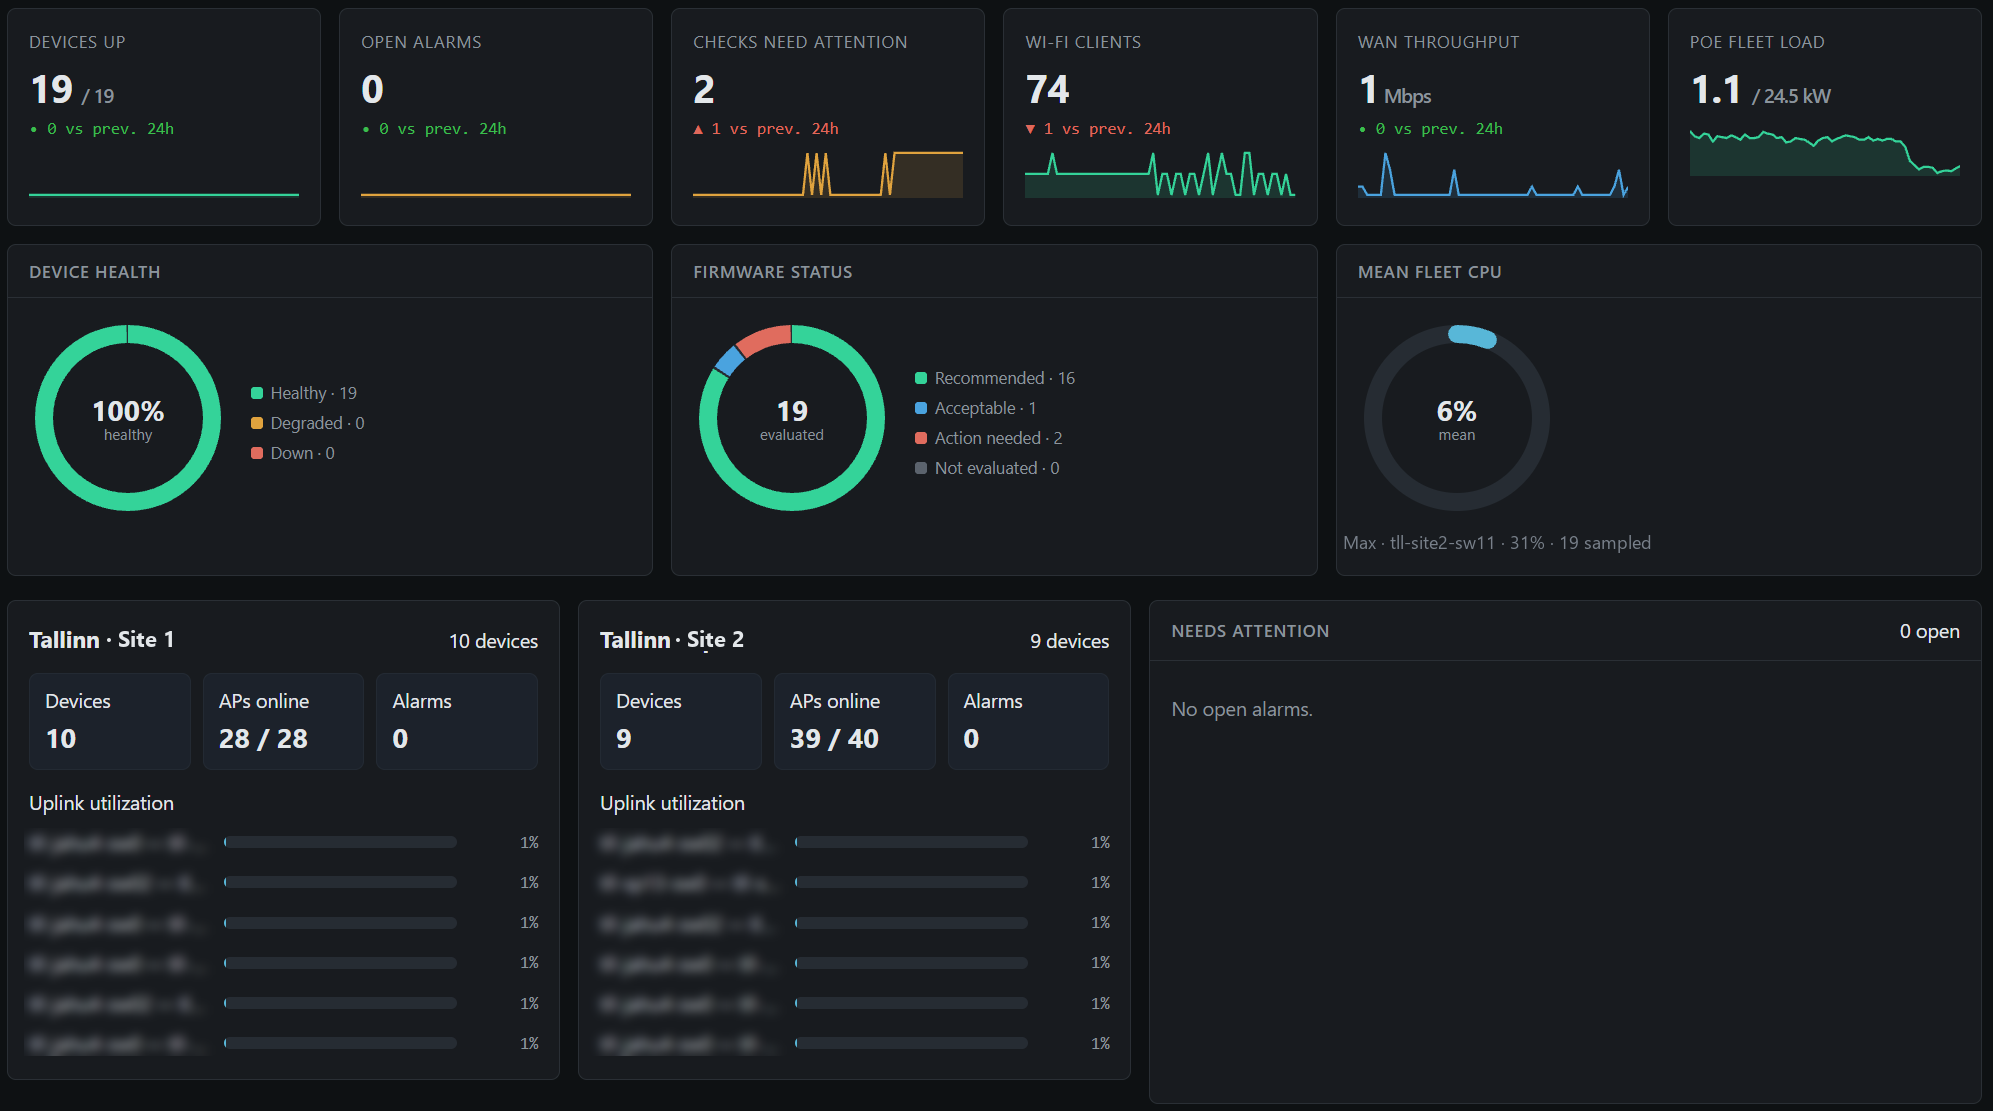
Task: Open the Site 2 Alarms tile
Action: point(1028,721)
